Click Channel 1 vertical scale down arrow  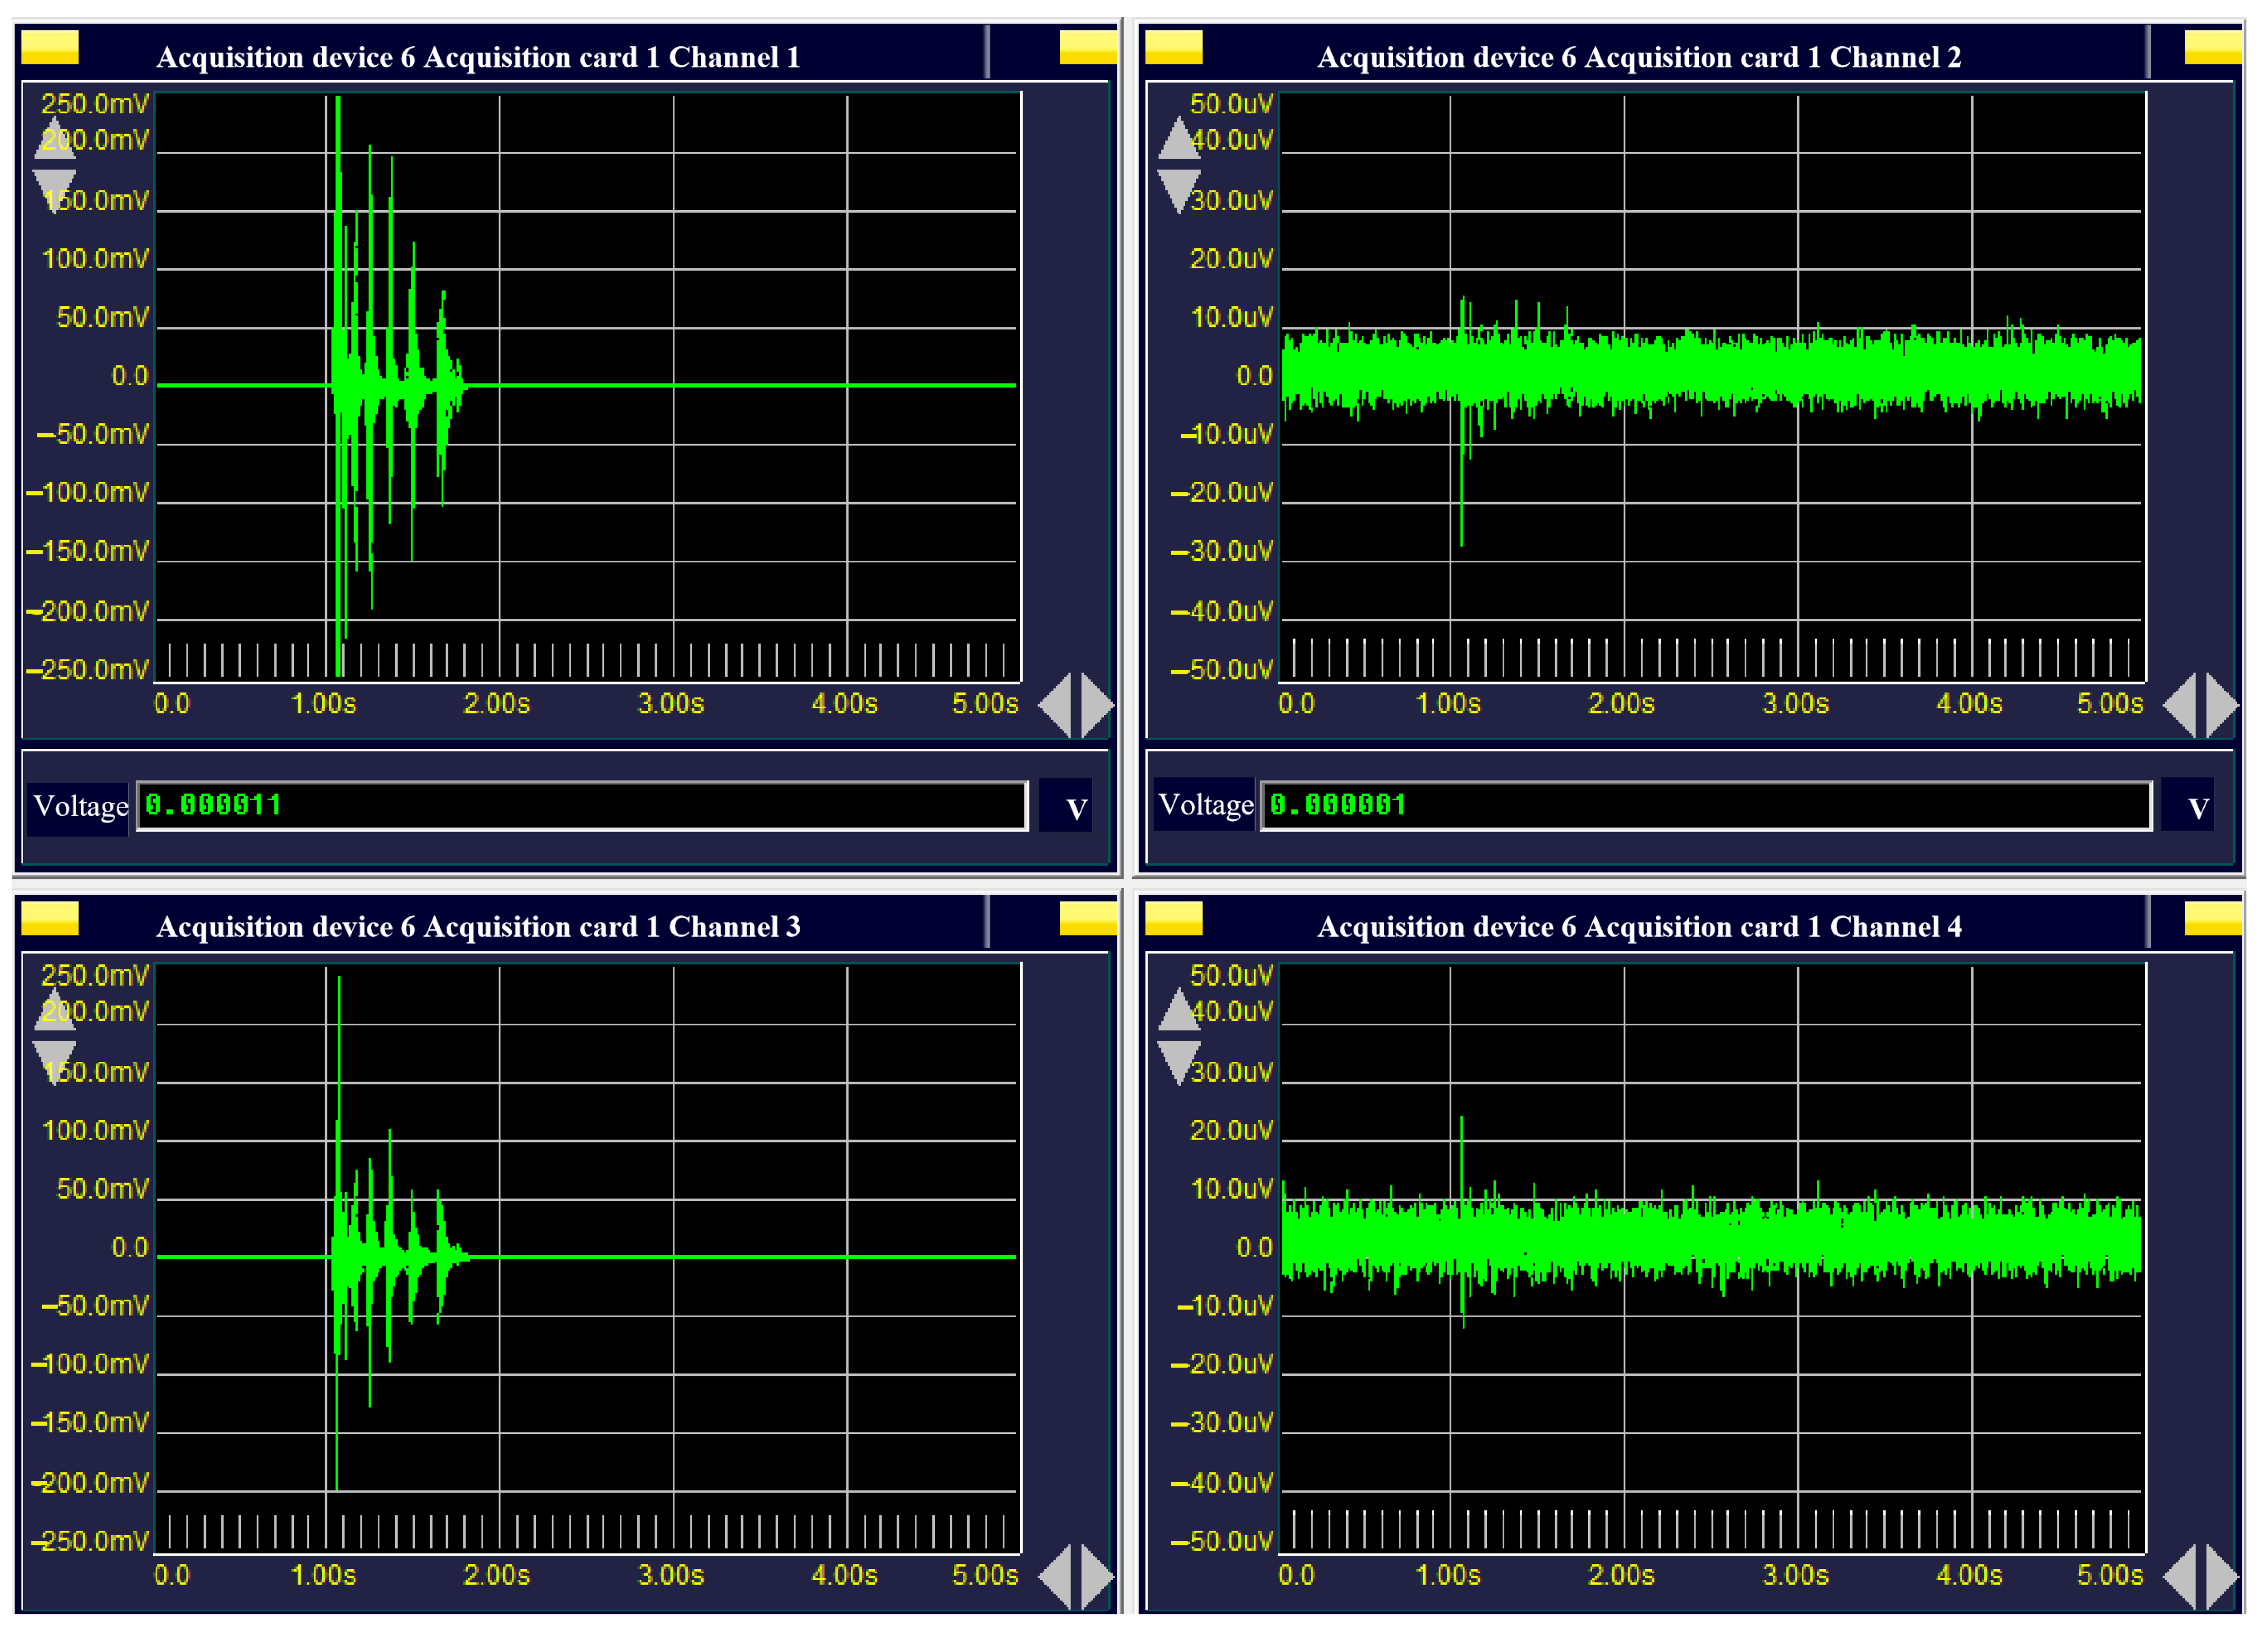pos(55,190)
